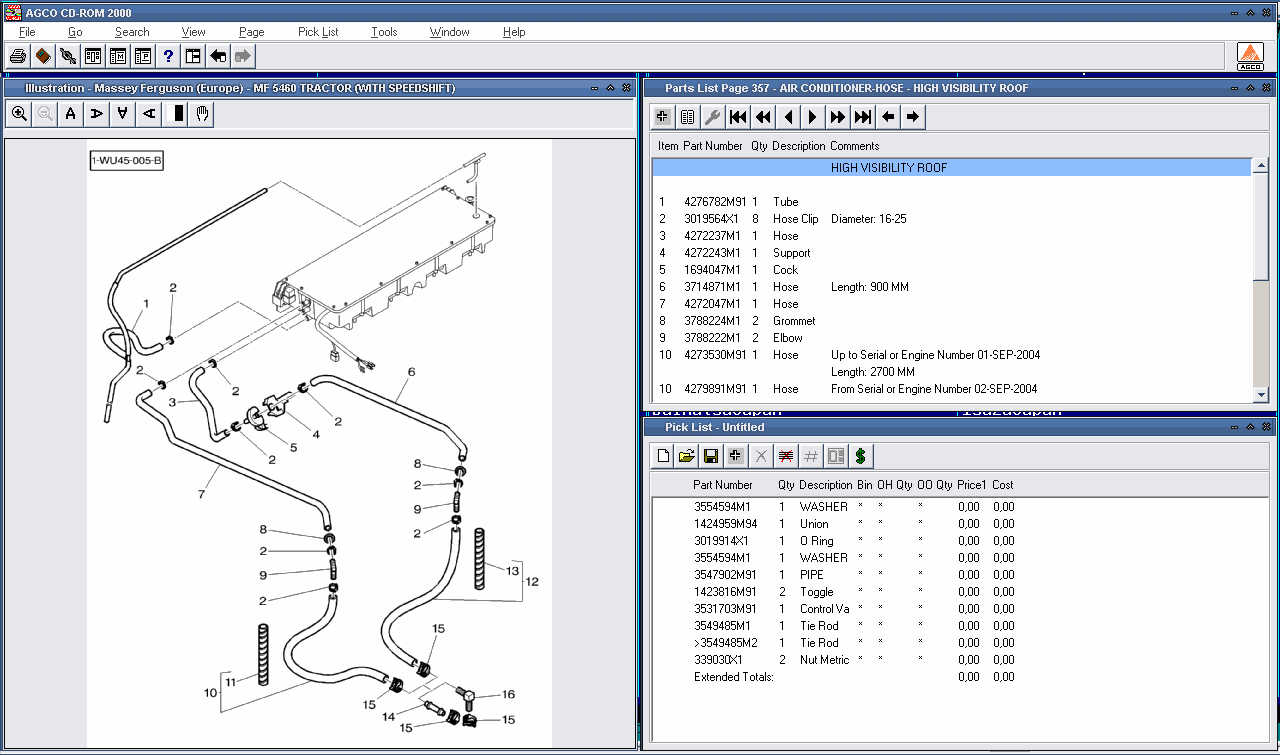Click the blue question mark help icon

168,56
